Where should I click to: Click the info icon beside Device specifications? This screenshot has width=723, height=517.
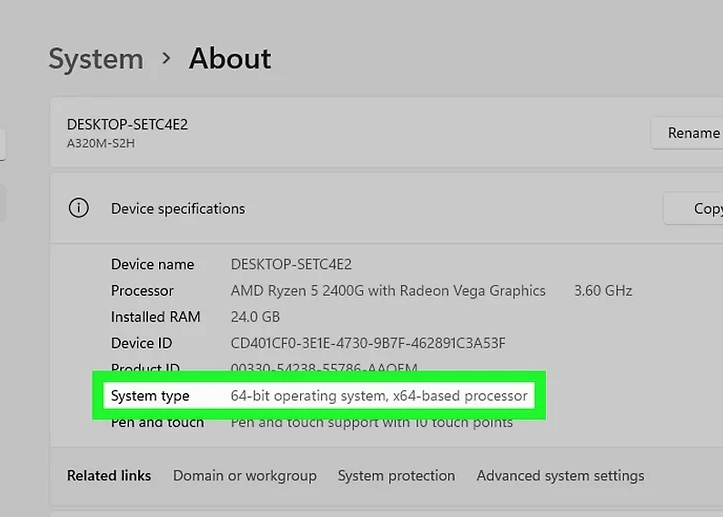tap(78, 208)
